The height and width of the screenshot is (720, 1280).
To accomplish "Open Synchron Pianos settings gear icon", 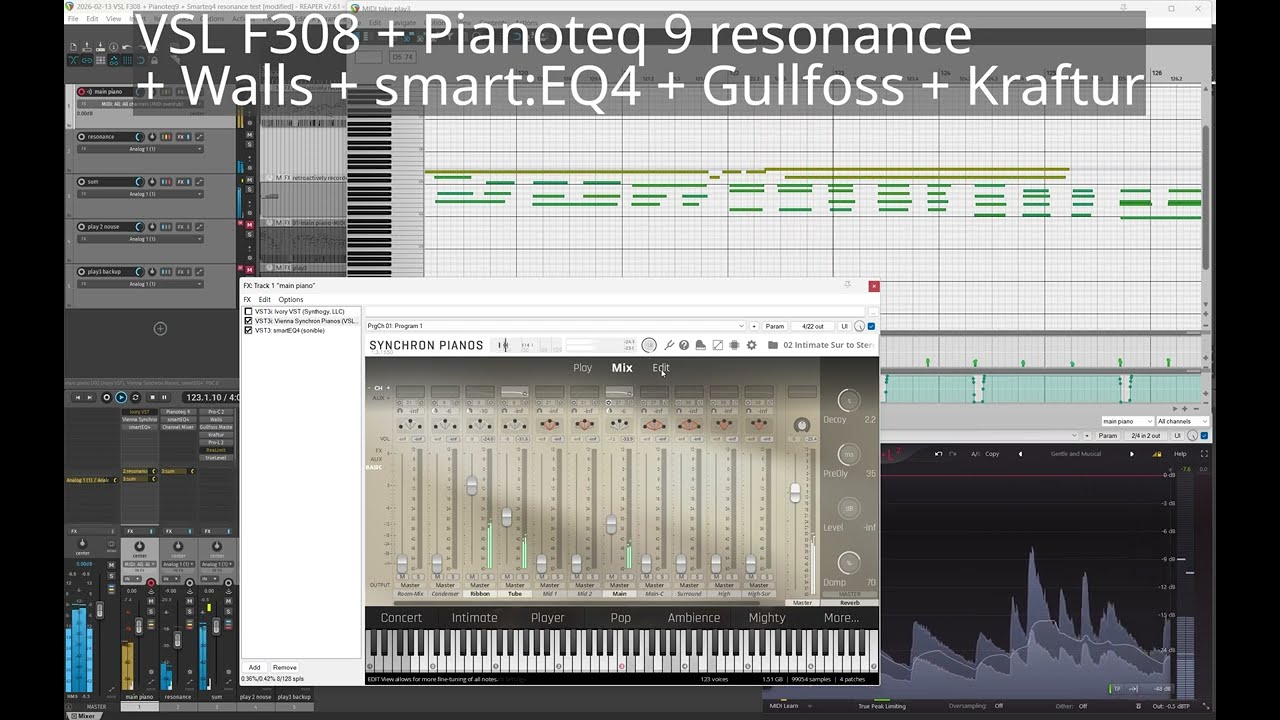I will coord(752,345).
